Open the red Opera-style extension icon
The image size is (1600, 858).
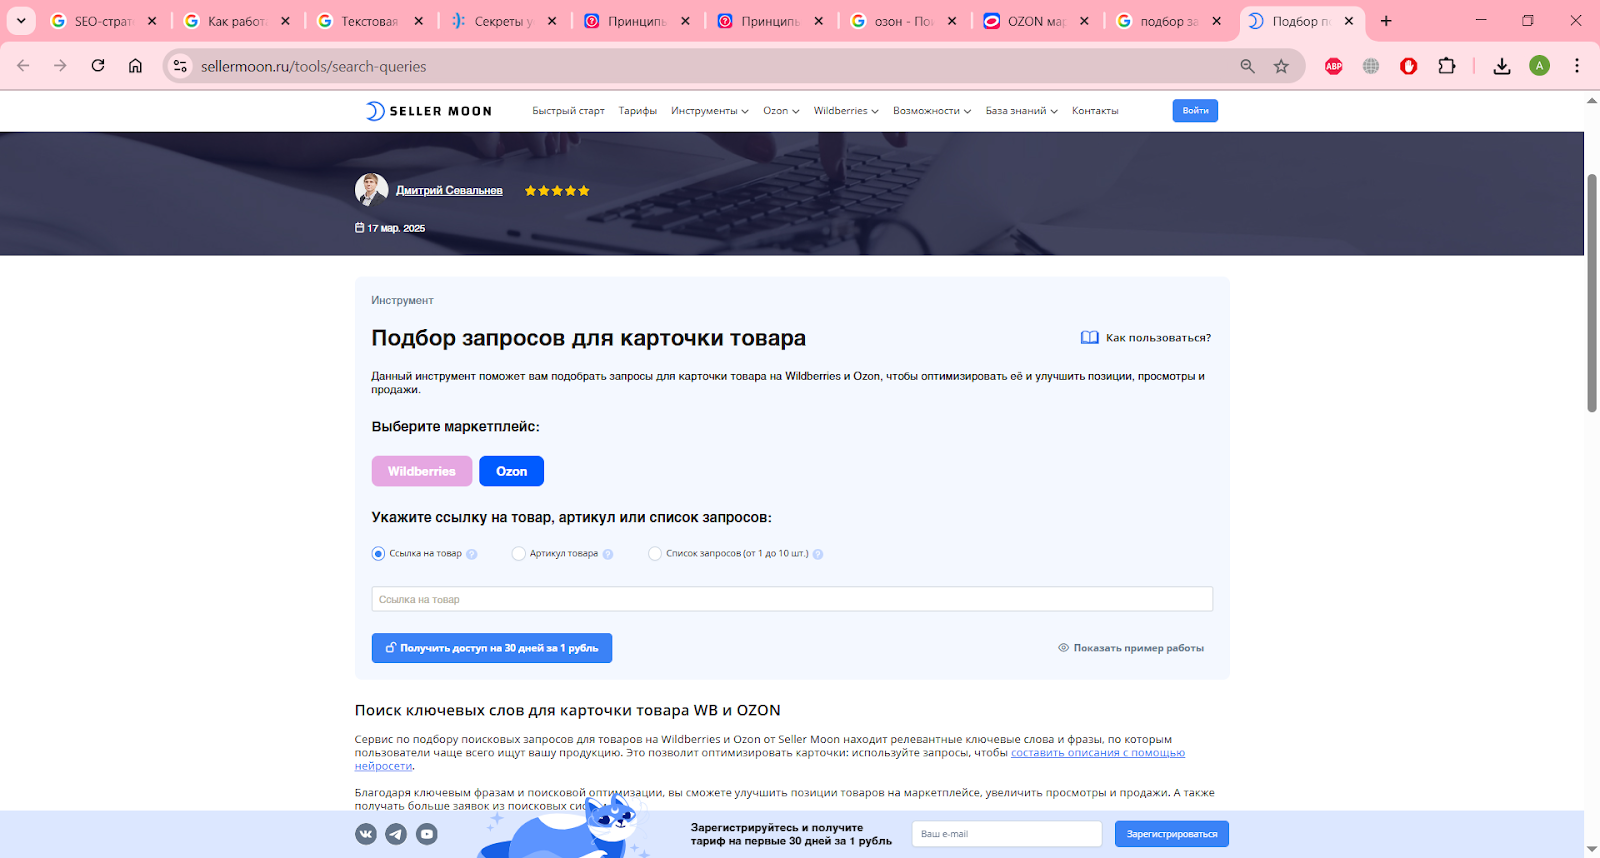[x=1409, y=66]
